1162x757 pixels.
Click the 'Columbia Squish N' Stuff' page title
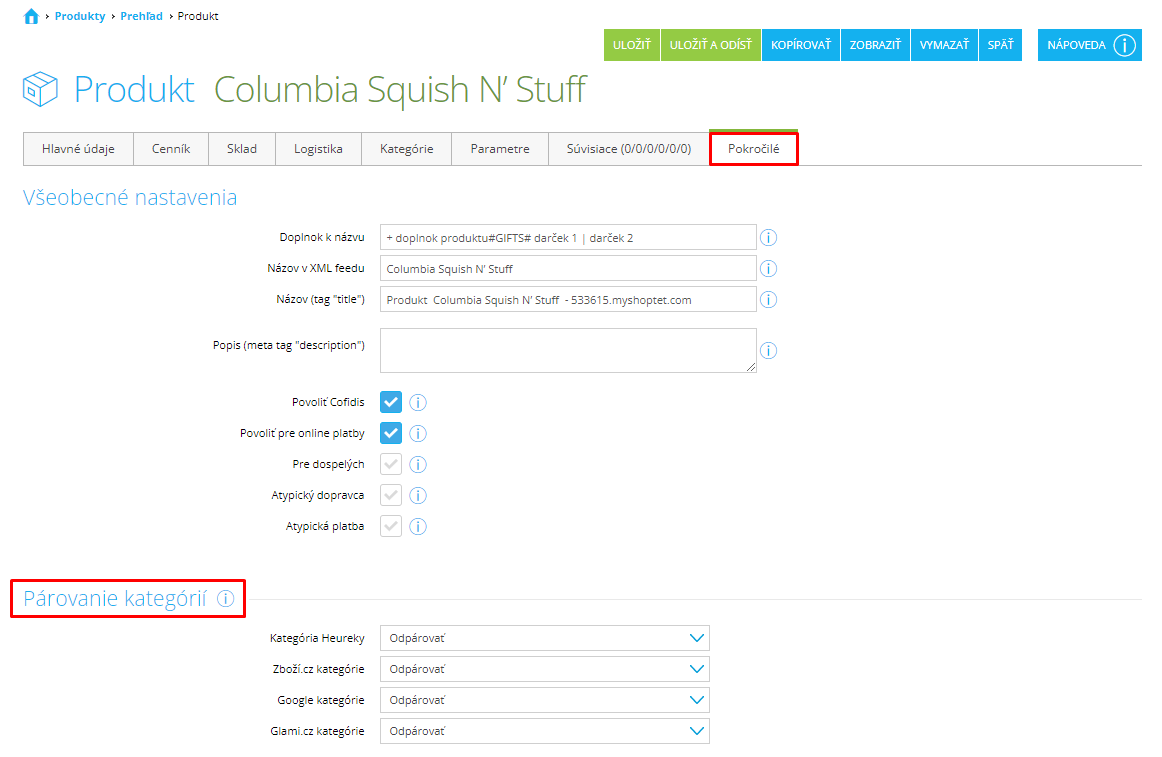(x=400, y=90)
